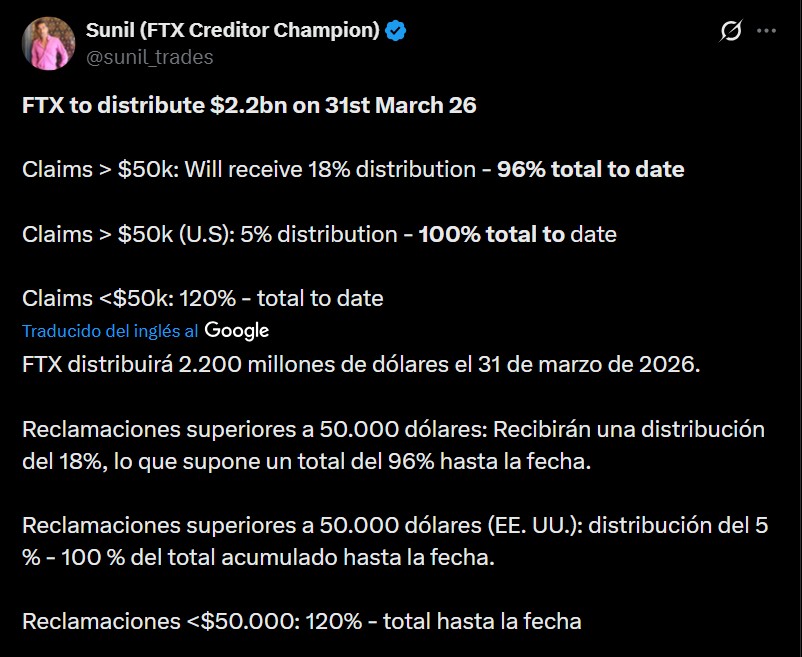802x657 pixels.
Task: Click the 'del 18%, lo que supone' text line
Action: [150, 461]
